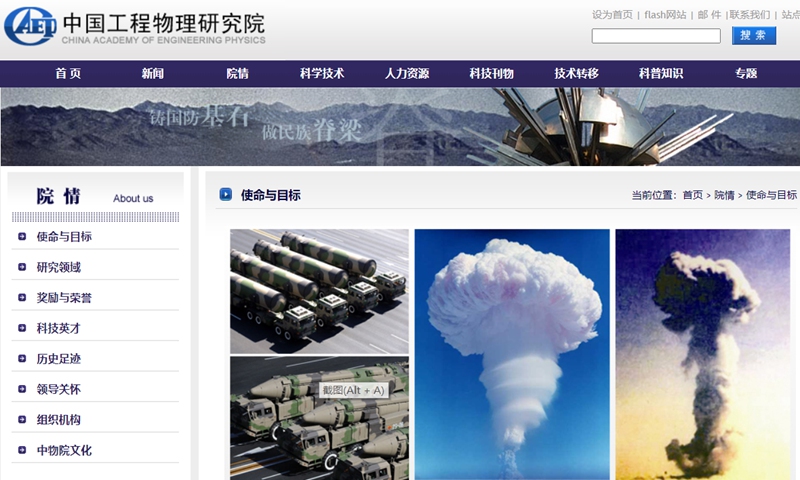The image size is (800, 480).
Task: Click 首页 in the breadcrumb path
Action: point(692,196)
